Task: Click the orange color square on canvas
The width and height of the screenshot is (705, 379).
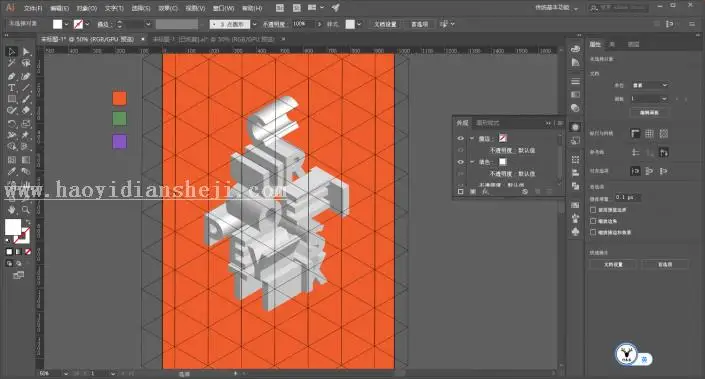Action: (120, 98)
